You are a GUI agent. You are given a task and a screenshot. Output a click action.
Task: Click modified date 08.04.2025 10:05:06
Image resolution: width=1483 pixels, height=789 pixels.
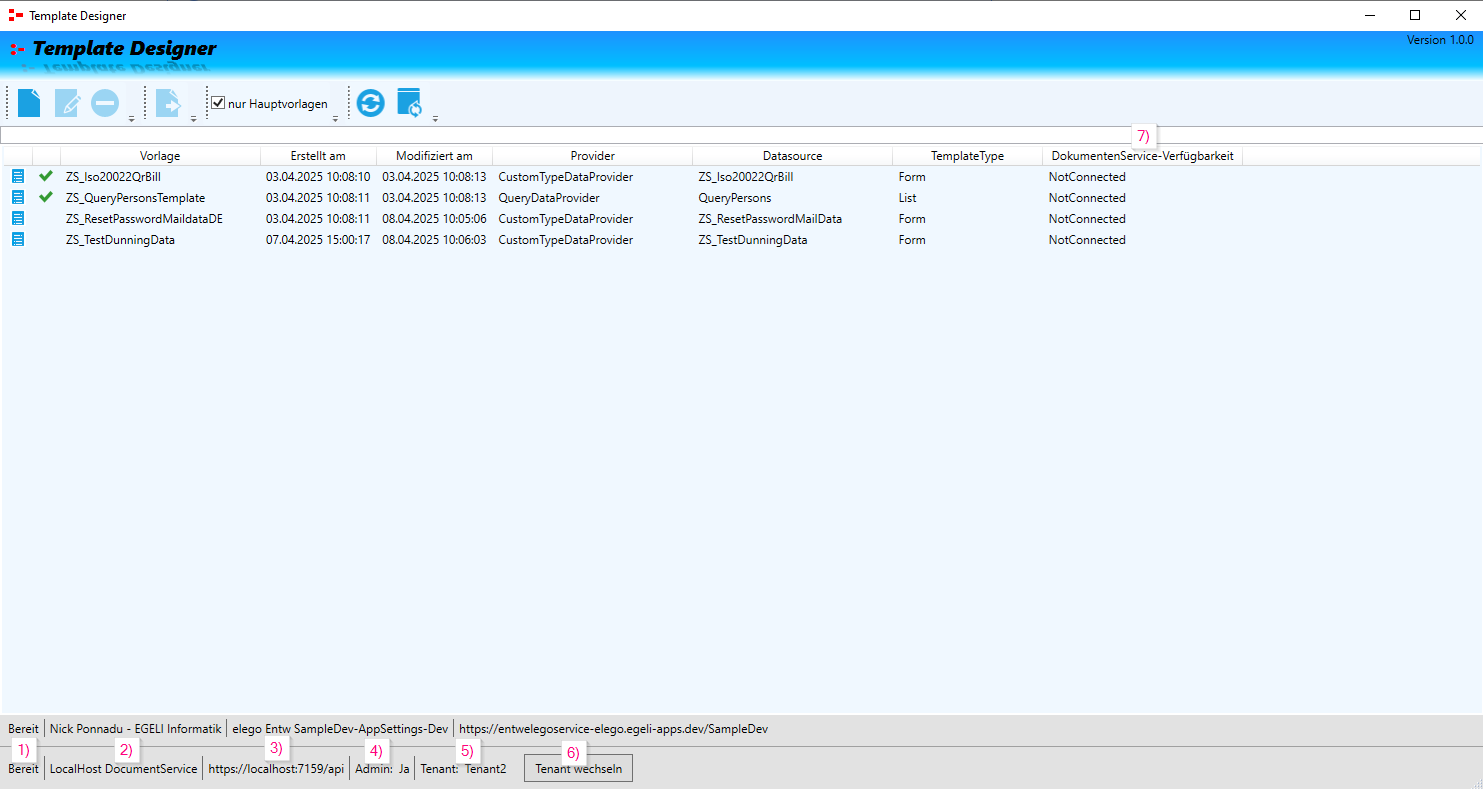(x=434, y=219)
